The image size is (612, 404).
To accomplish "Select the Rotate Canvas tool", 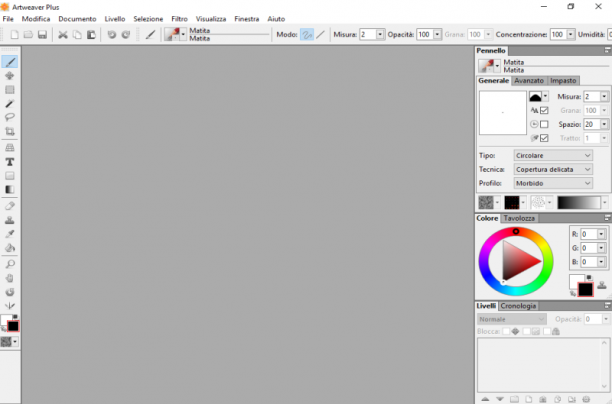I will tap(10, 292).
